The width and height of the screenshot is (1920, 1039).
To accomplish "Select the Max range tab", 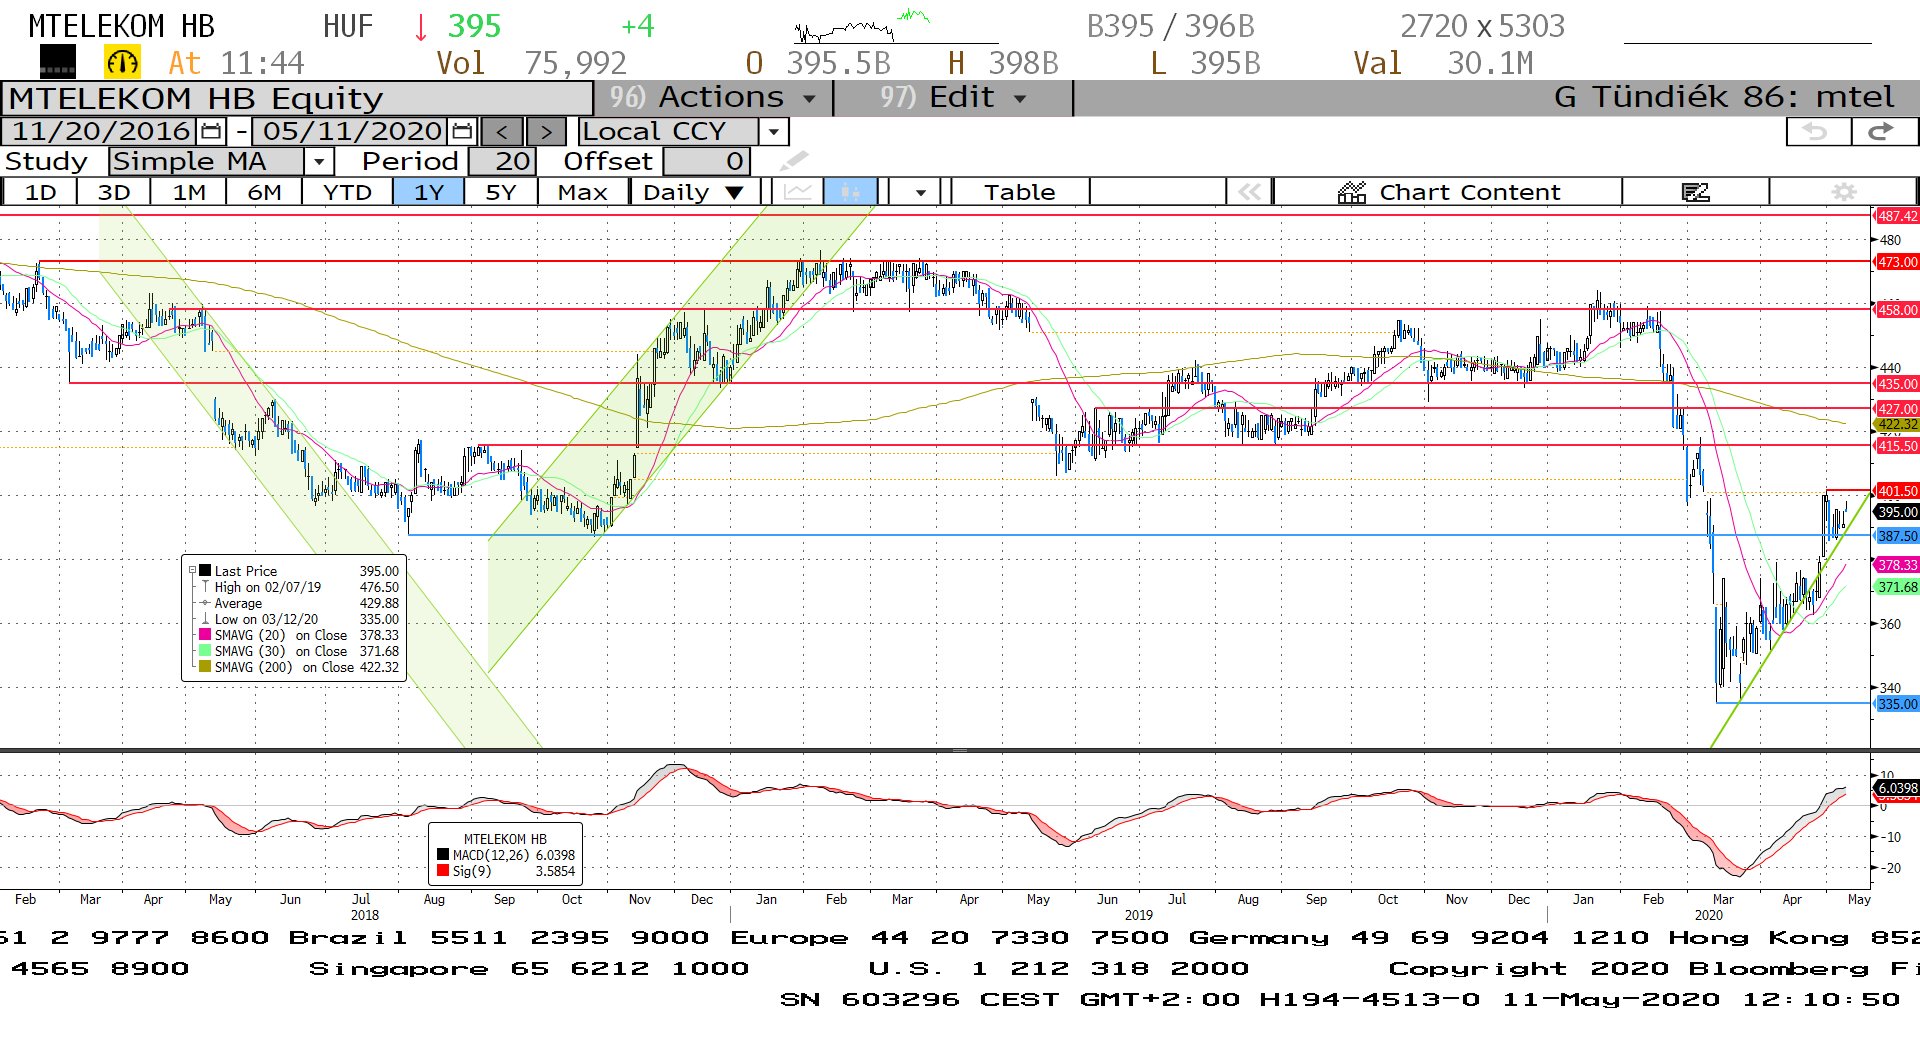I will click(583, 191).
